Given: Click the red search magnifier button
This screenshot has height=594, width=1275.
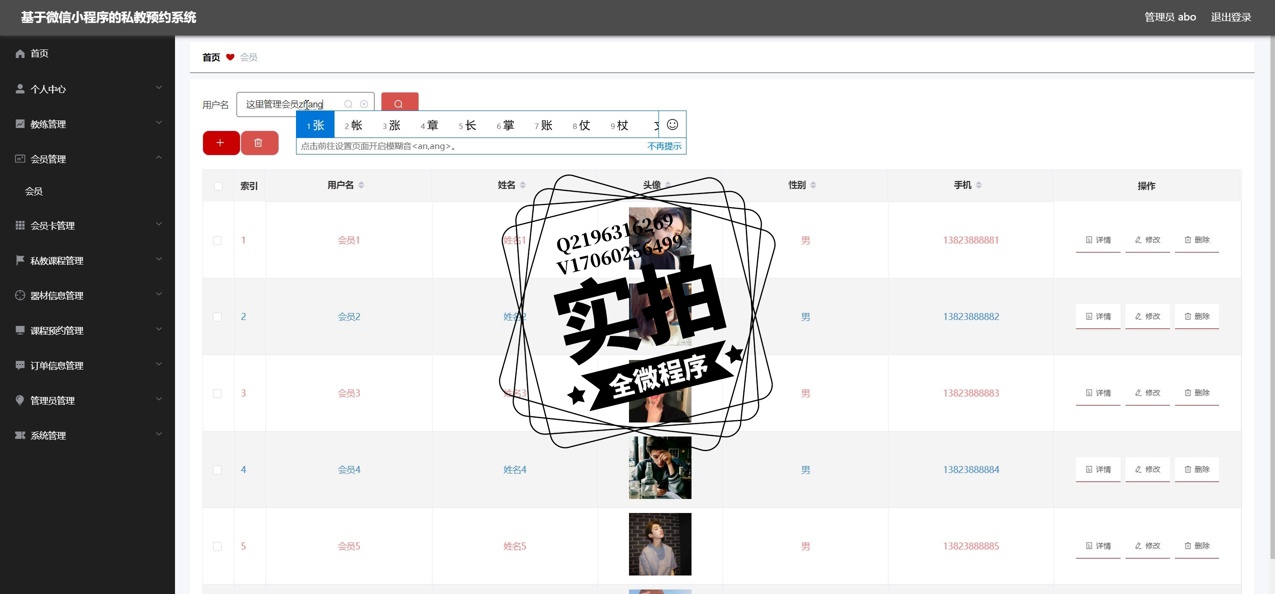Looking at the screenshot, I should (x=399, y=104).
